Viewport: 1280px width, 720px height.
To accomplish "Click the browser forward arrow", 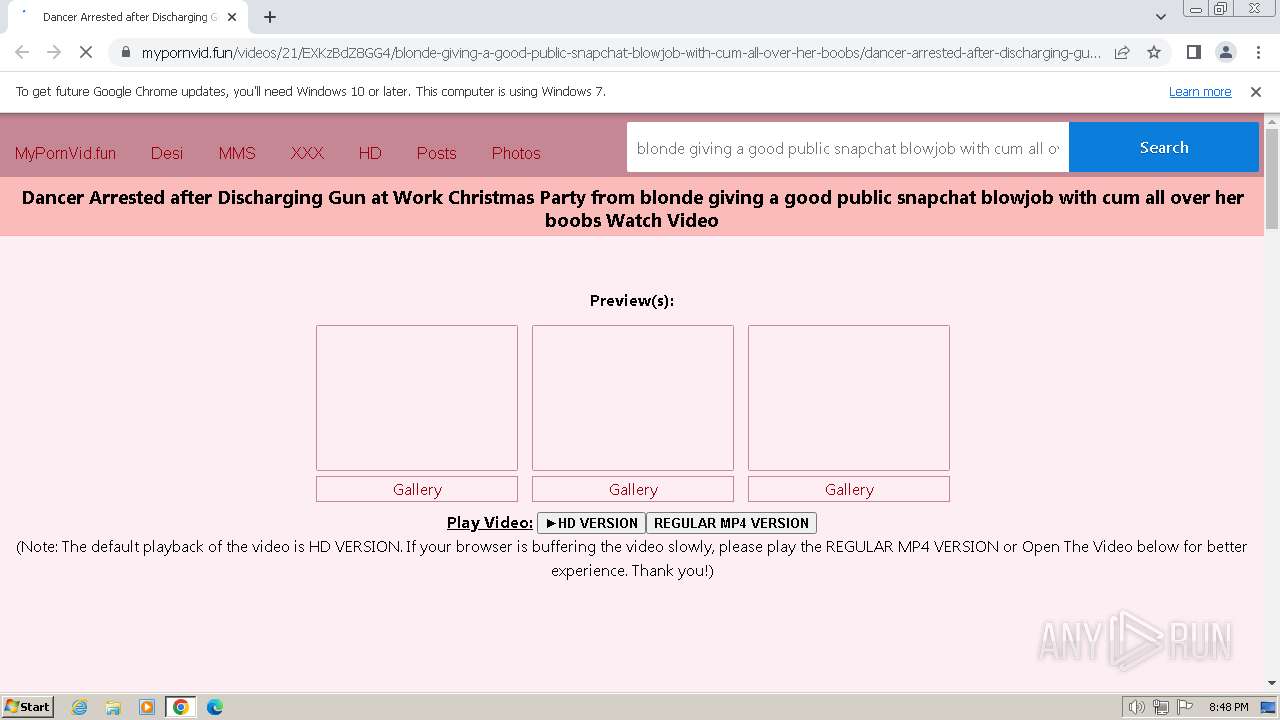I will [x=54, y=52].
